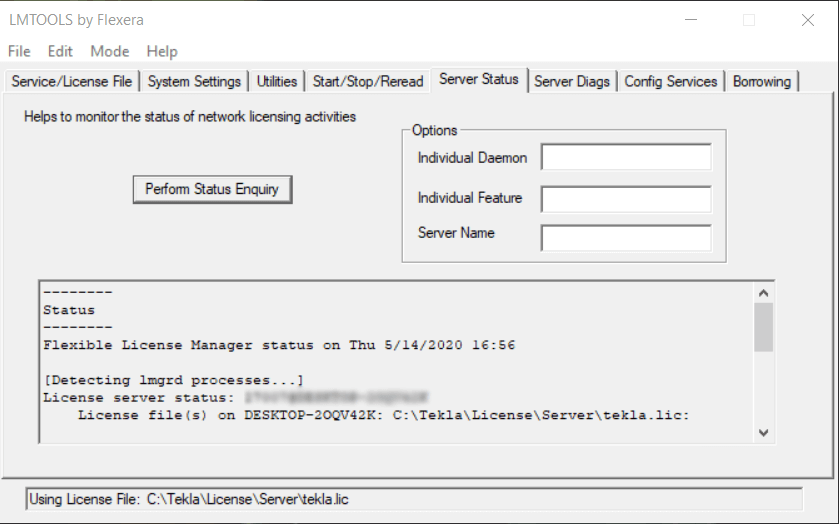Click Perform Status Enquiry button
This screenshot has height=524, width=839.
click(212, 189)
